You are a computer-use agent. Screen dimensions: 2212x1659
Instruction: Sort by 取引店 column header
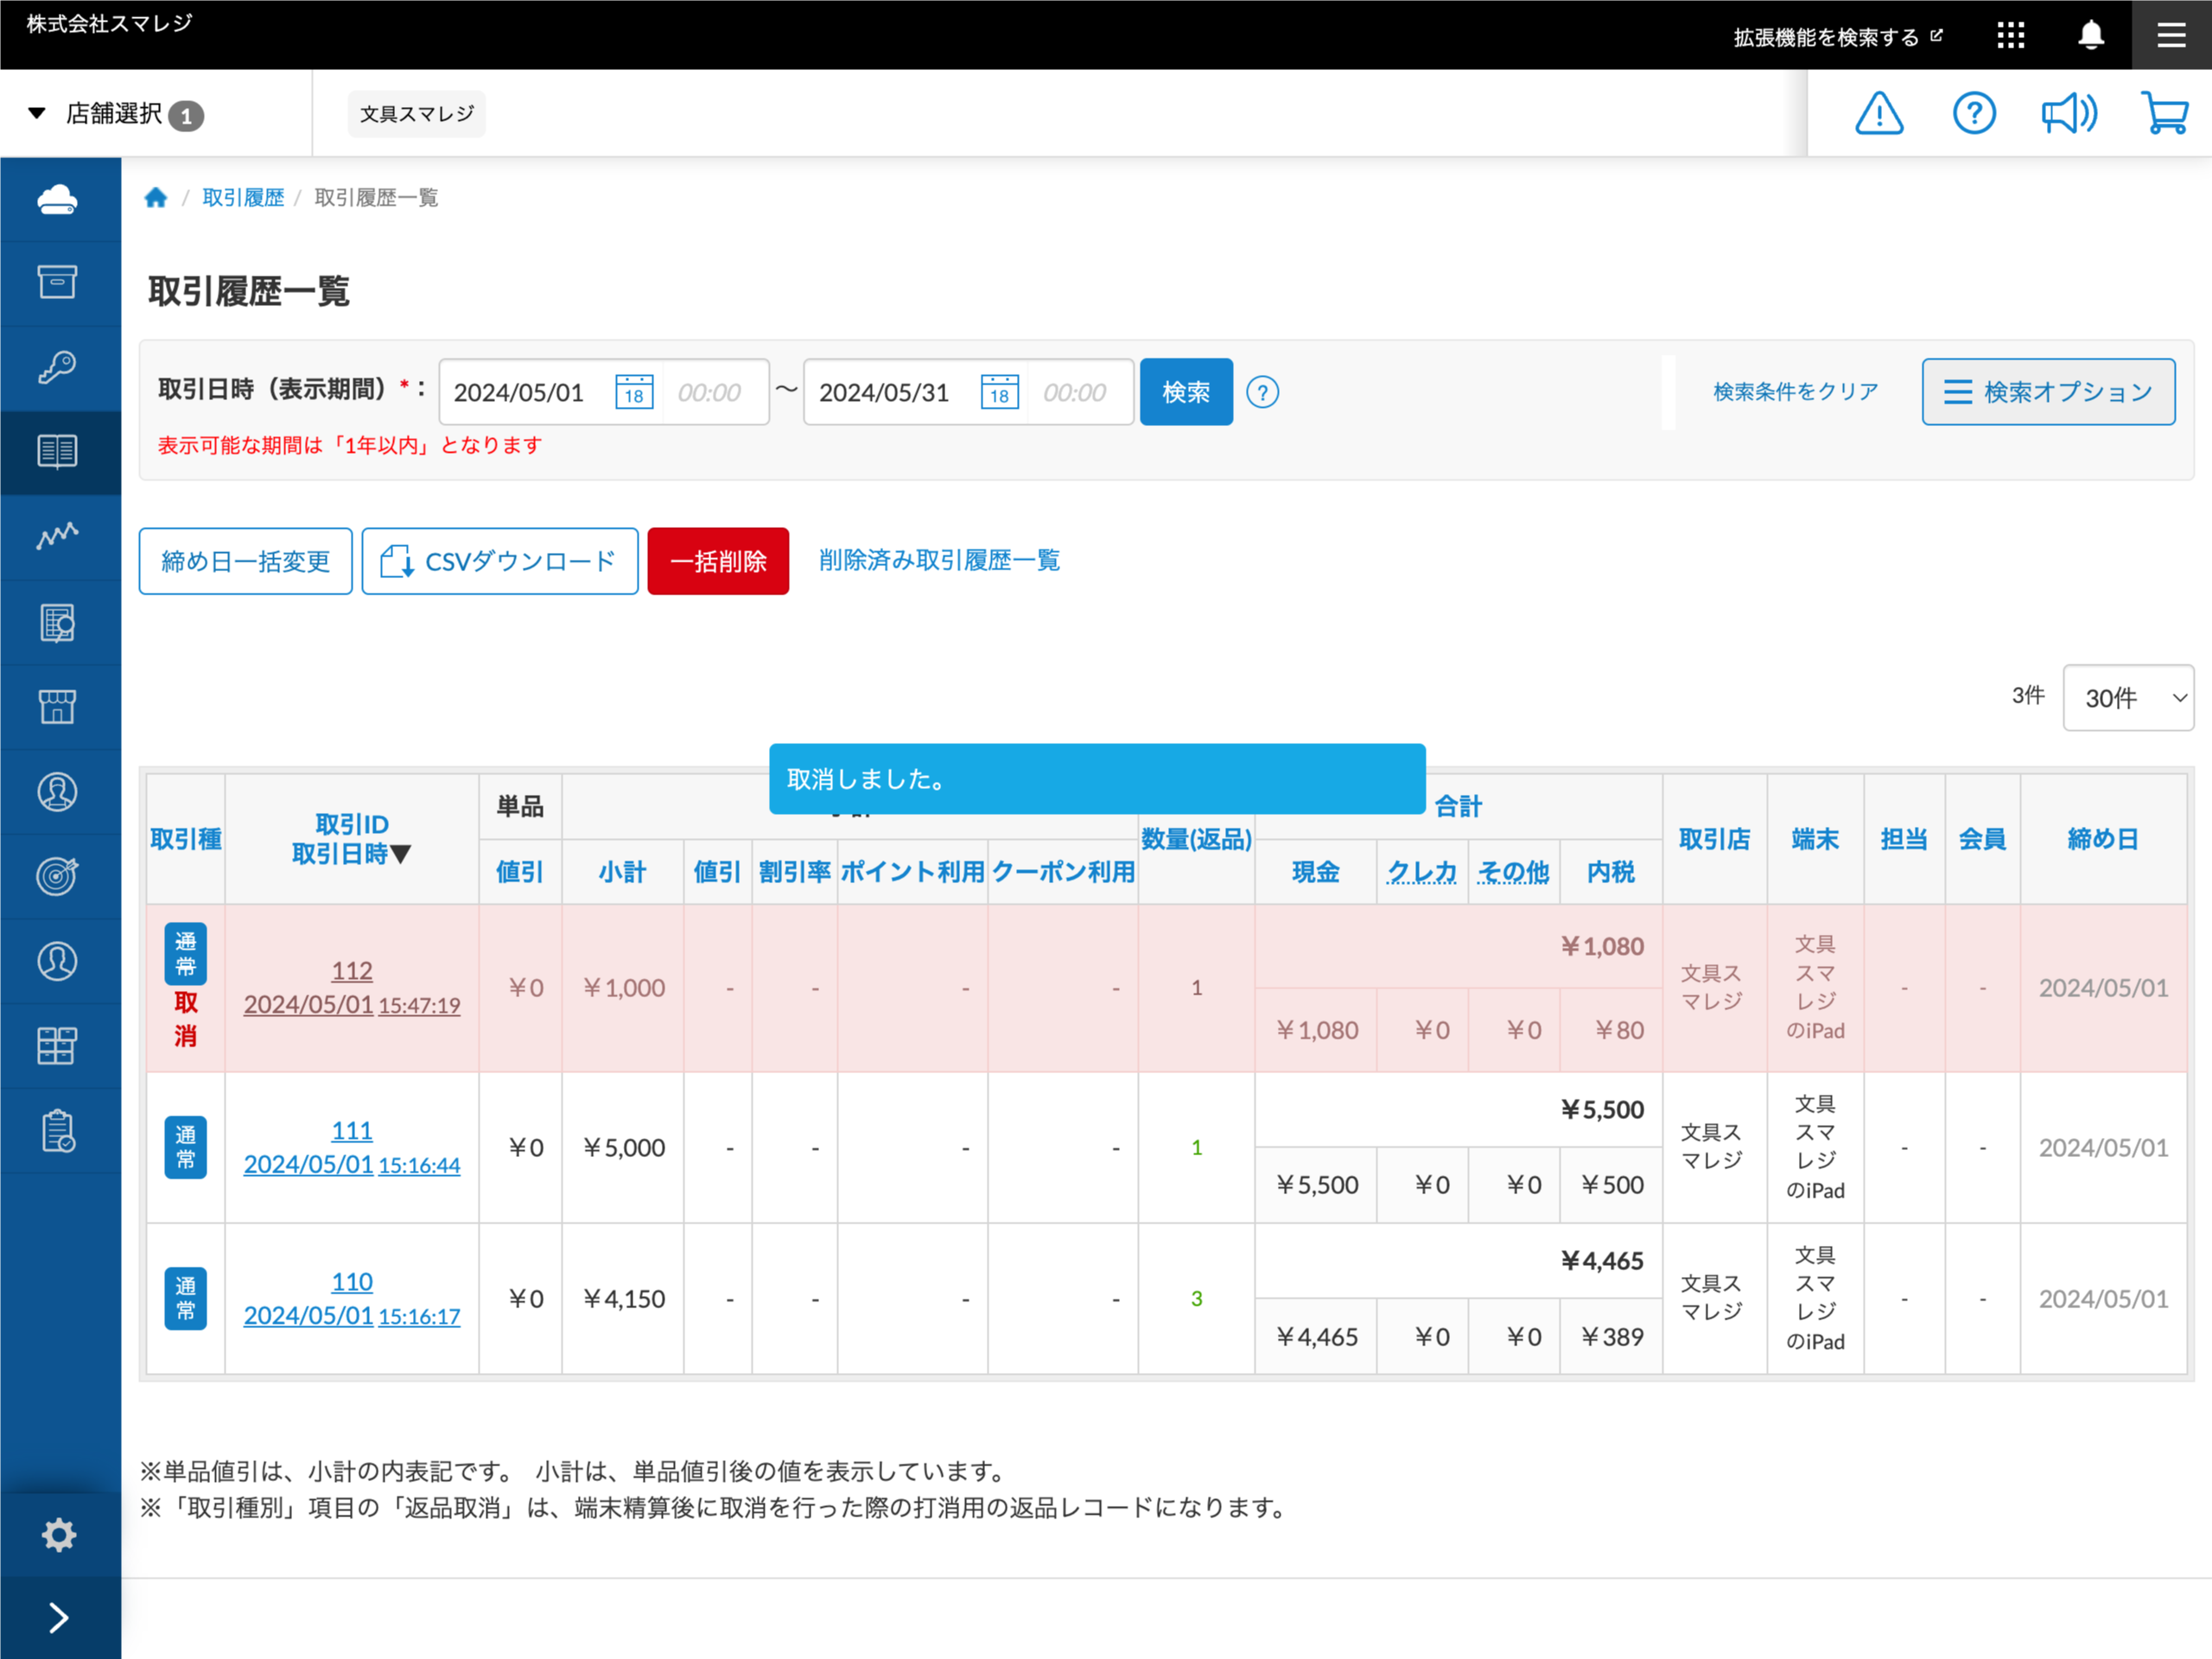click(x=1714, y=839)
